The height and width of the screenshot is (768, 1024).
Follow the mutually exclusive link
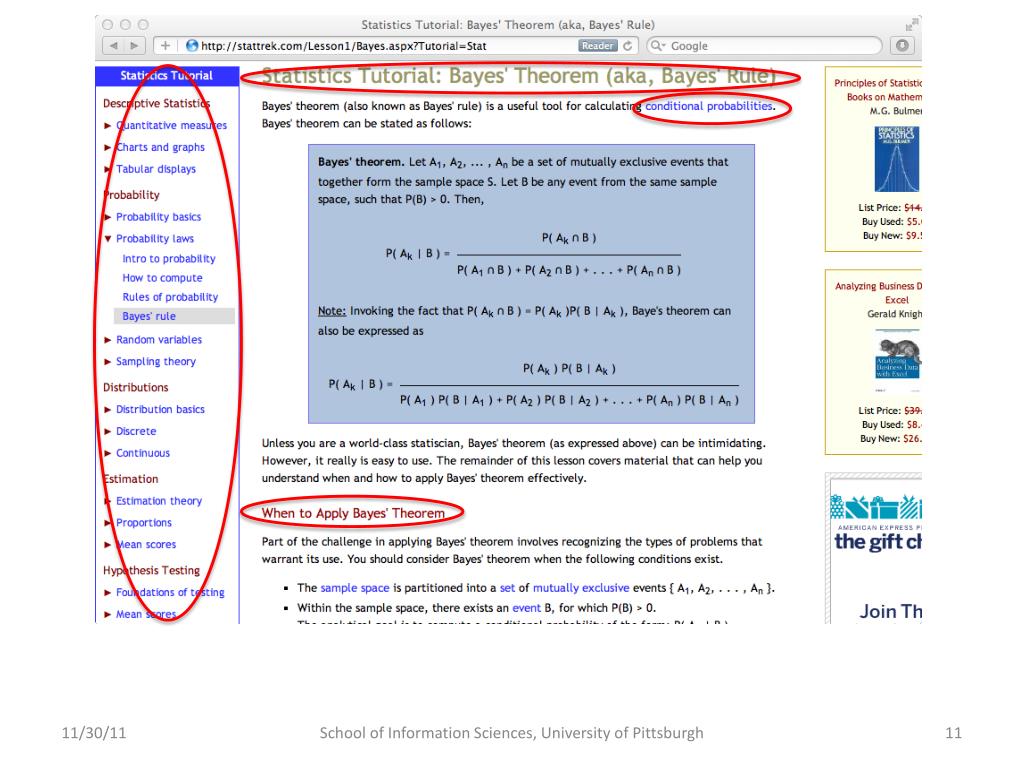point(581,588)
